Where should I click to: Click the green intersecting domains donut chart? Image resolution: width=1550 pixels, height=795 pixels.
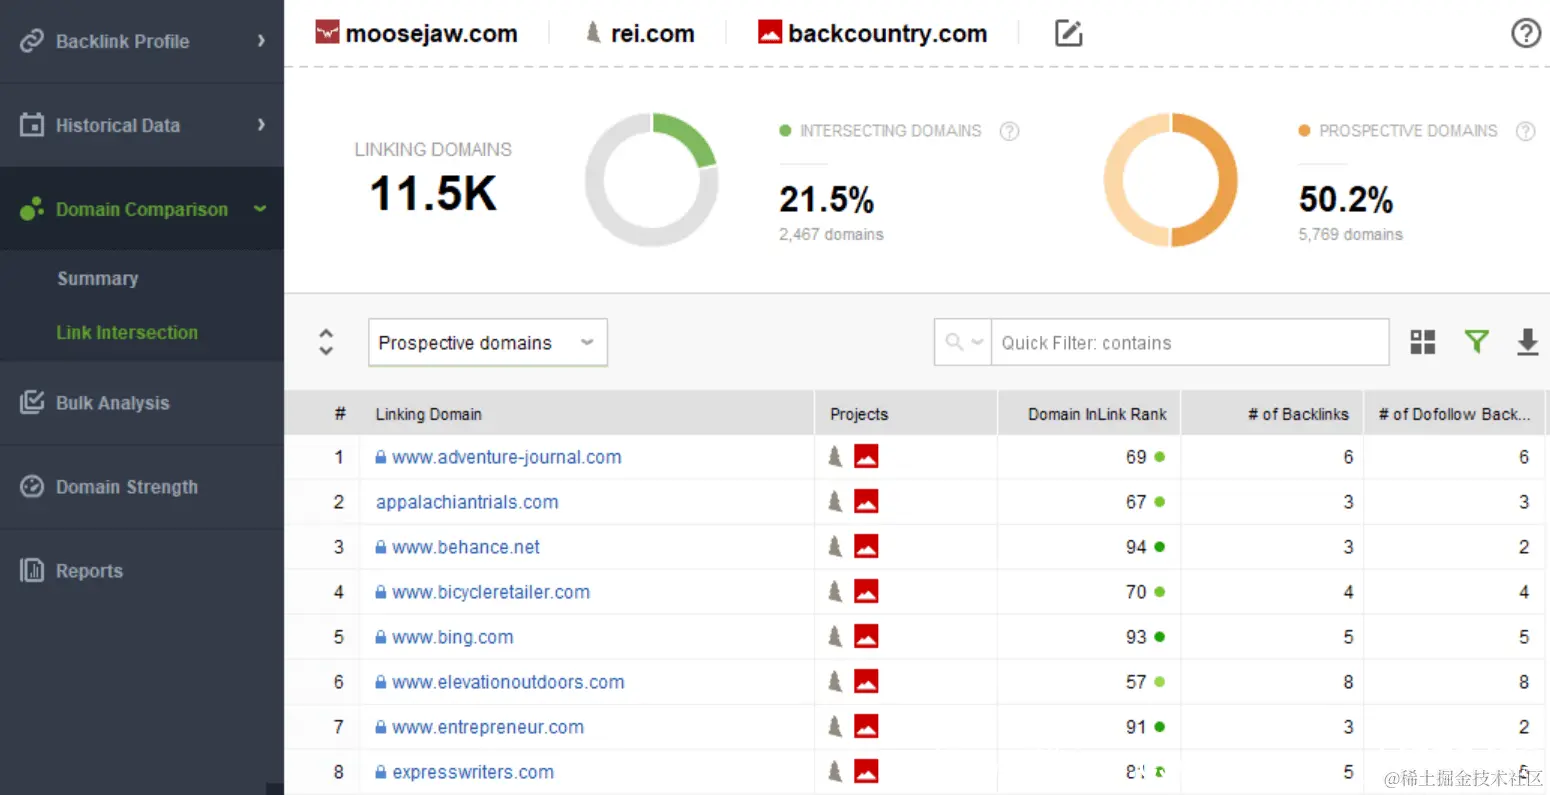(x=652, y=179)
